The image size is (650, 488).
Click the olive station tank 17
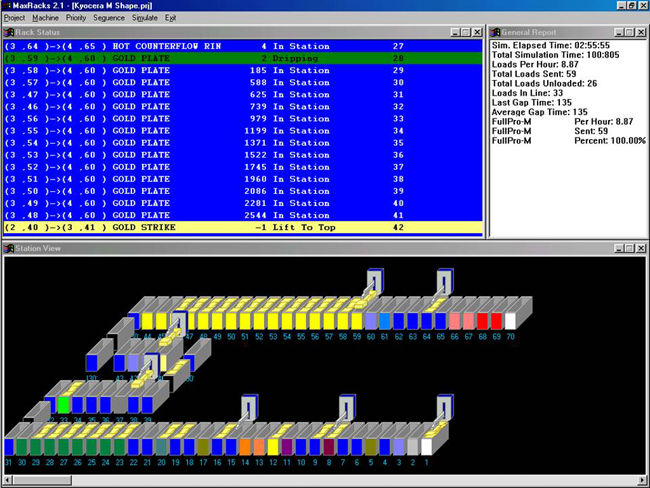(203, 447)
